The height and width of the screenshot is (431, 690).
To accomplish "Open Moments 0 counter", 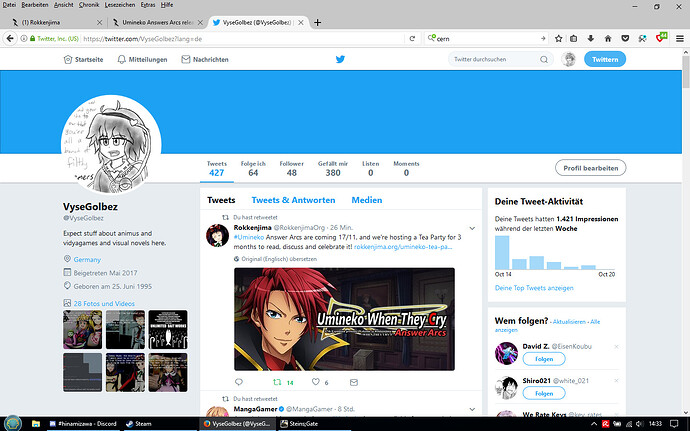I will point(406,169).
